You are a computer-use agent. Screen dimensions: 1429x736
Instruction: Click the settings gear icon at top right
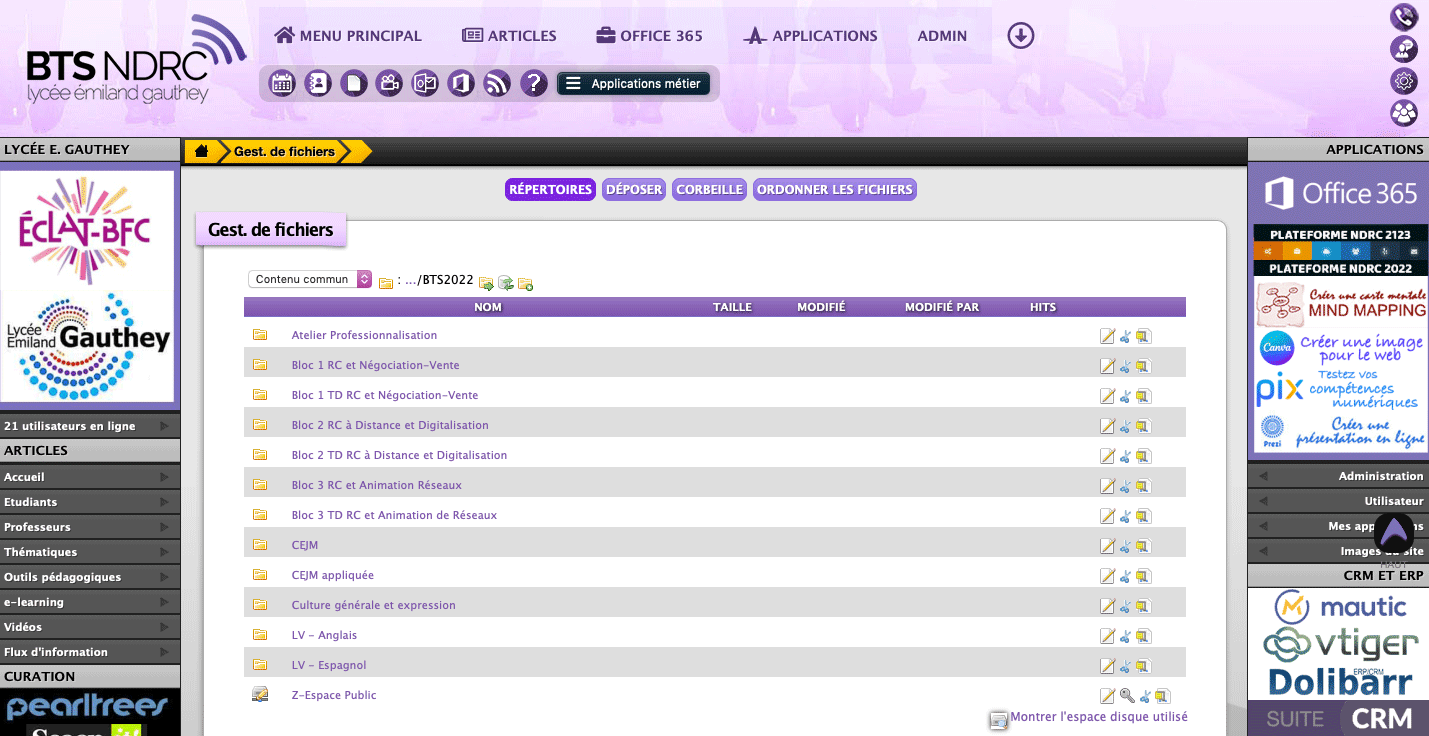[x=1404, y=81]
